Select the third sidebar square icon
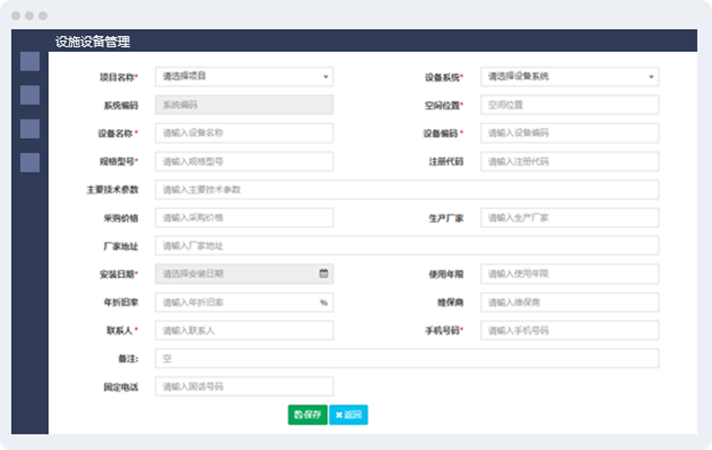 click(x=30, y=129)
